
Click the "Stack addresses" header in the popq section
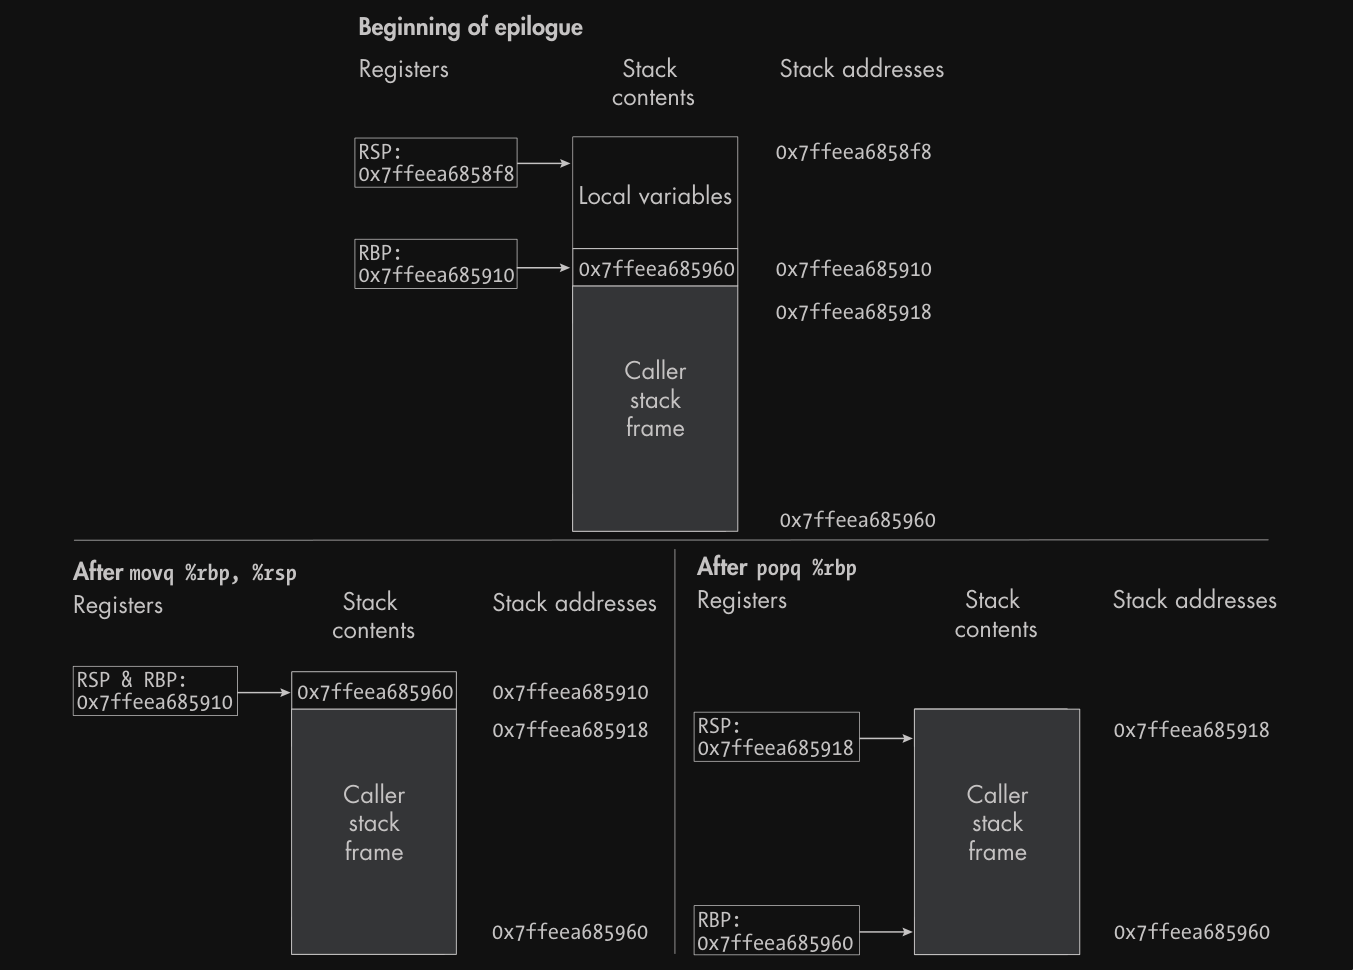[x=1194, y=600]
